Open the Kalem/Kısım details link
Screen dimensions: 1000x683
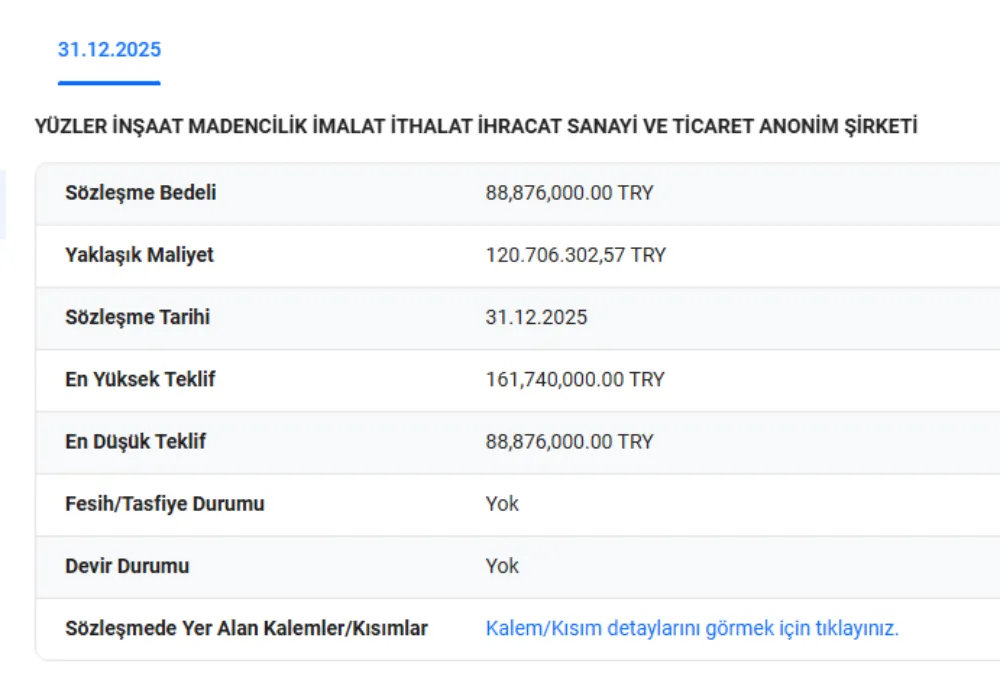692,628
